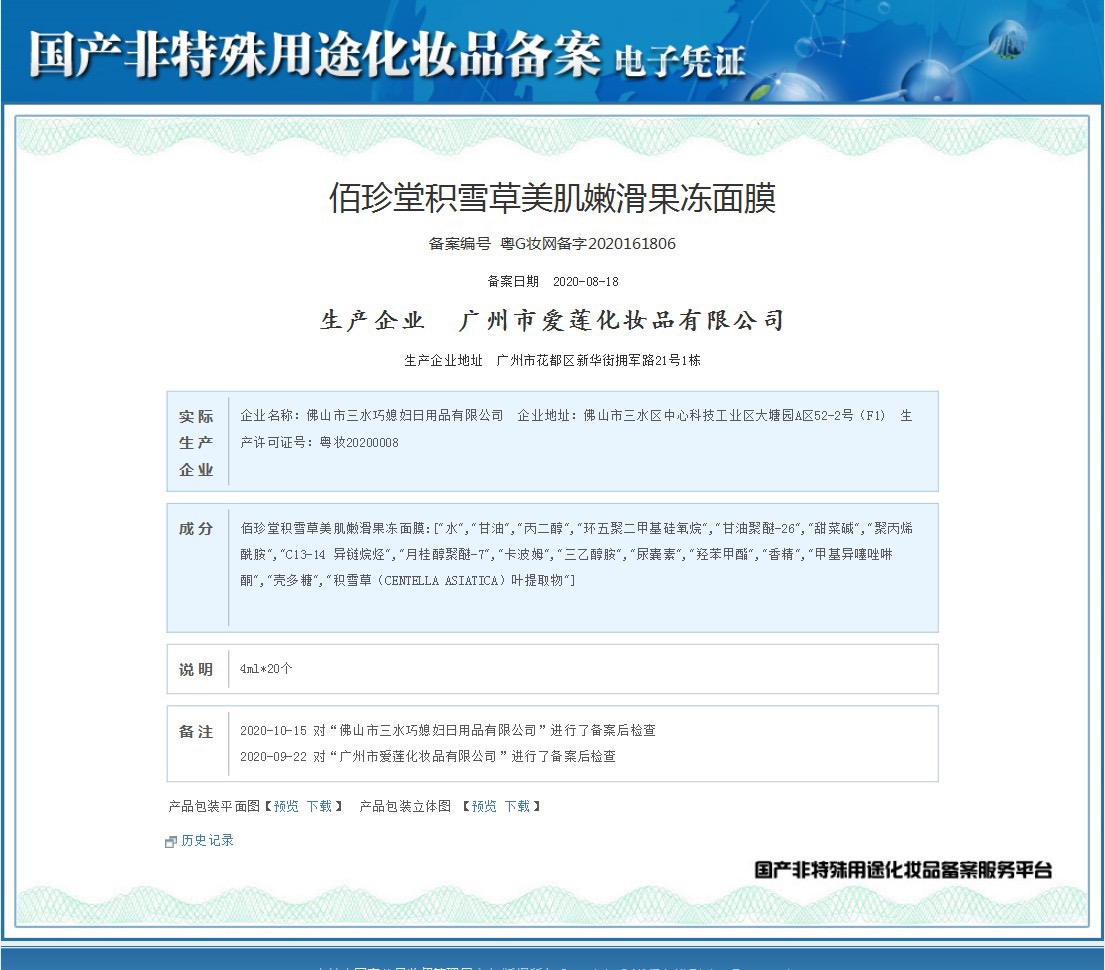The height and width of the screenshot is (970, 1105).
Task: Click the manufacturer address 花都区新华街拥军路21号1栋
Action: [x=598, y=360]
